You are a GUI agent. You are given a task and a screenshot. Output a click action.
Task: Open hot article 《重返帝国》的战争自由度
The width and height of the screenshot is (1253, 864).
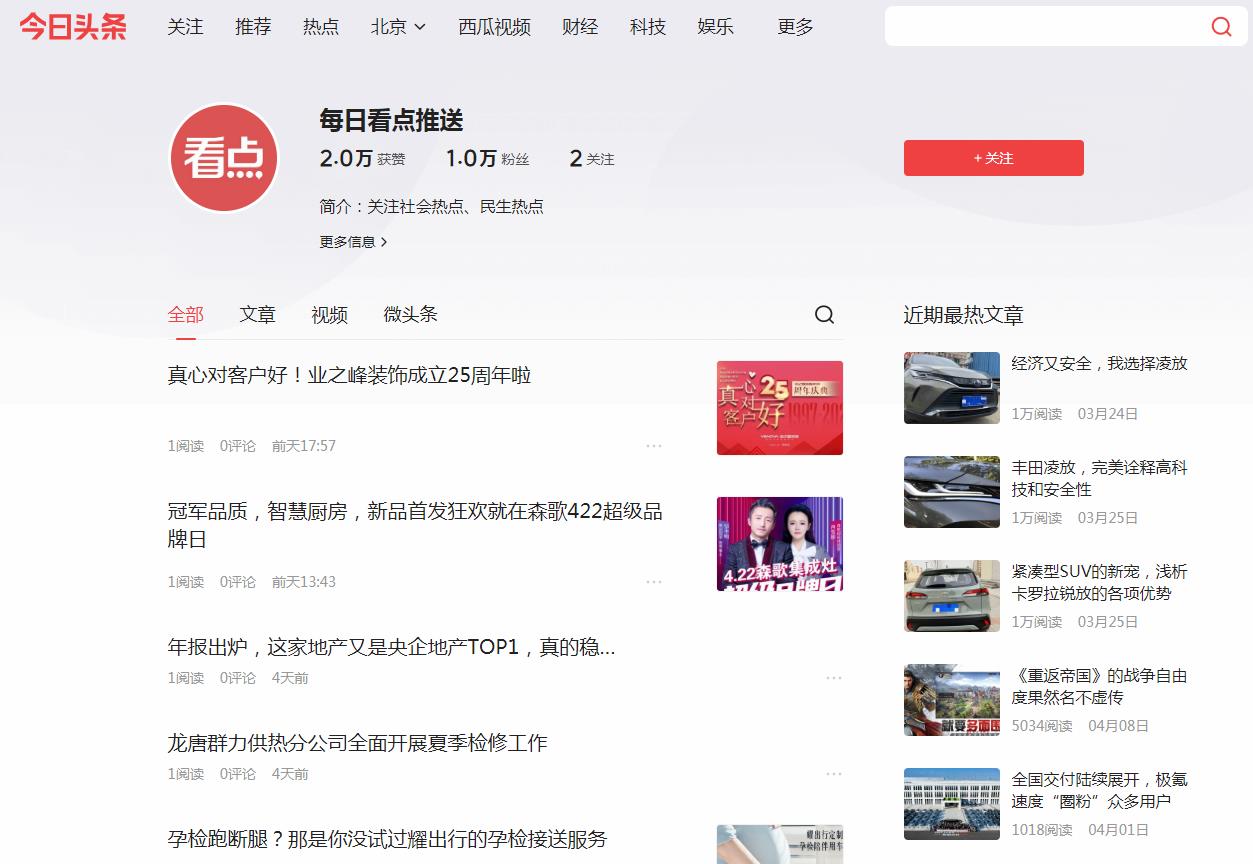click(x=1099, y=687)
